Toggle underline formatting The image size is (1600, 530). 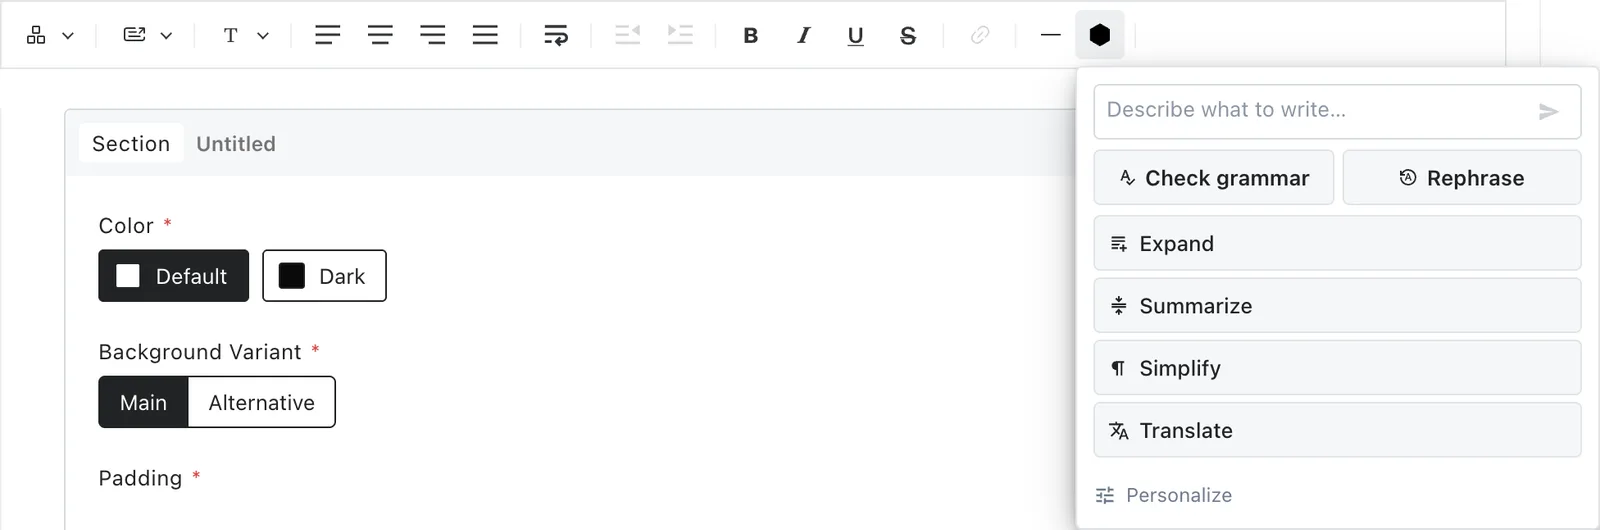coord(856,36)
